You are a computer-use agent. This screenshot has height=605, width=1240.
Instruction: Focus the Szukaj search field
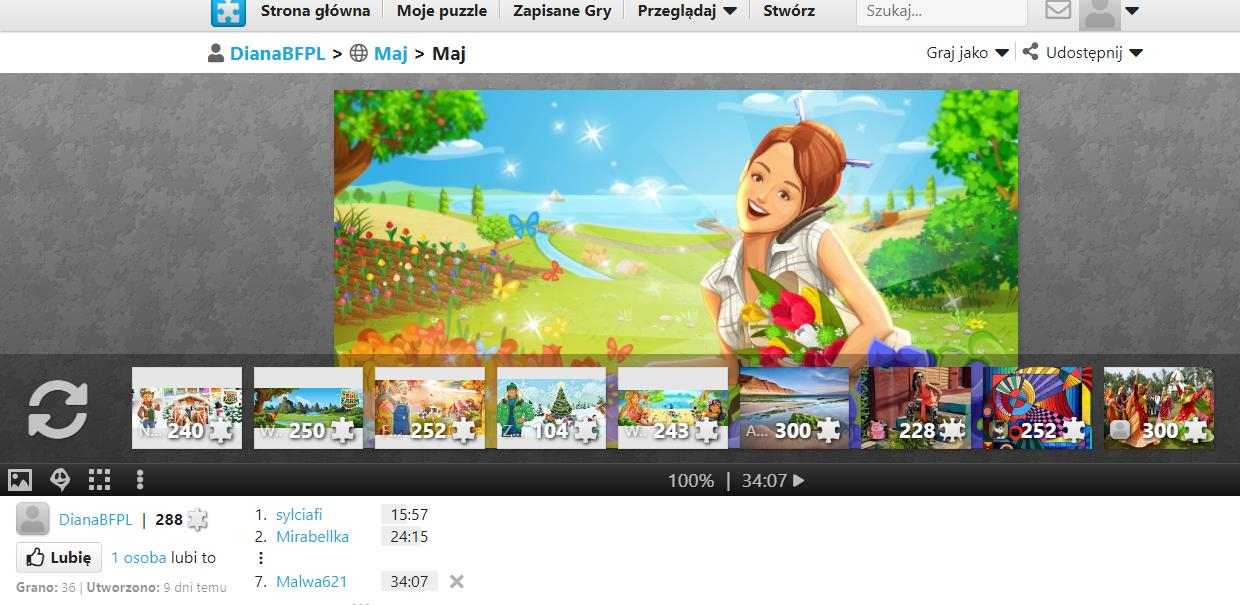(941, 12)
